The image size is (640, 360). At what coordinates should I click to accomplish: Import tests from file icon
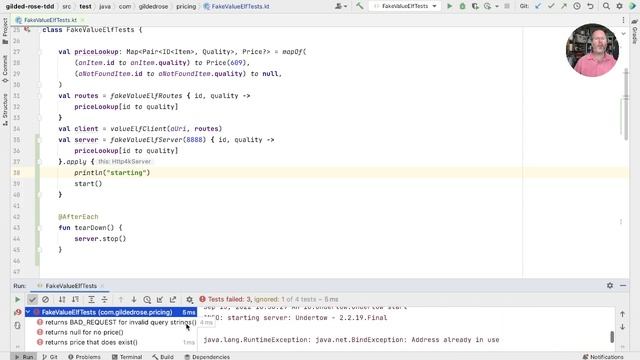pyautogui.click(x=160, y=300)
